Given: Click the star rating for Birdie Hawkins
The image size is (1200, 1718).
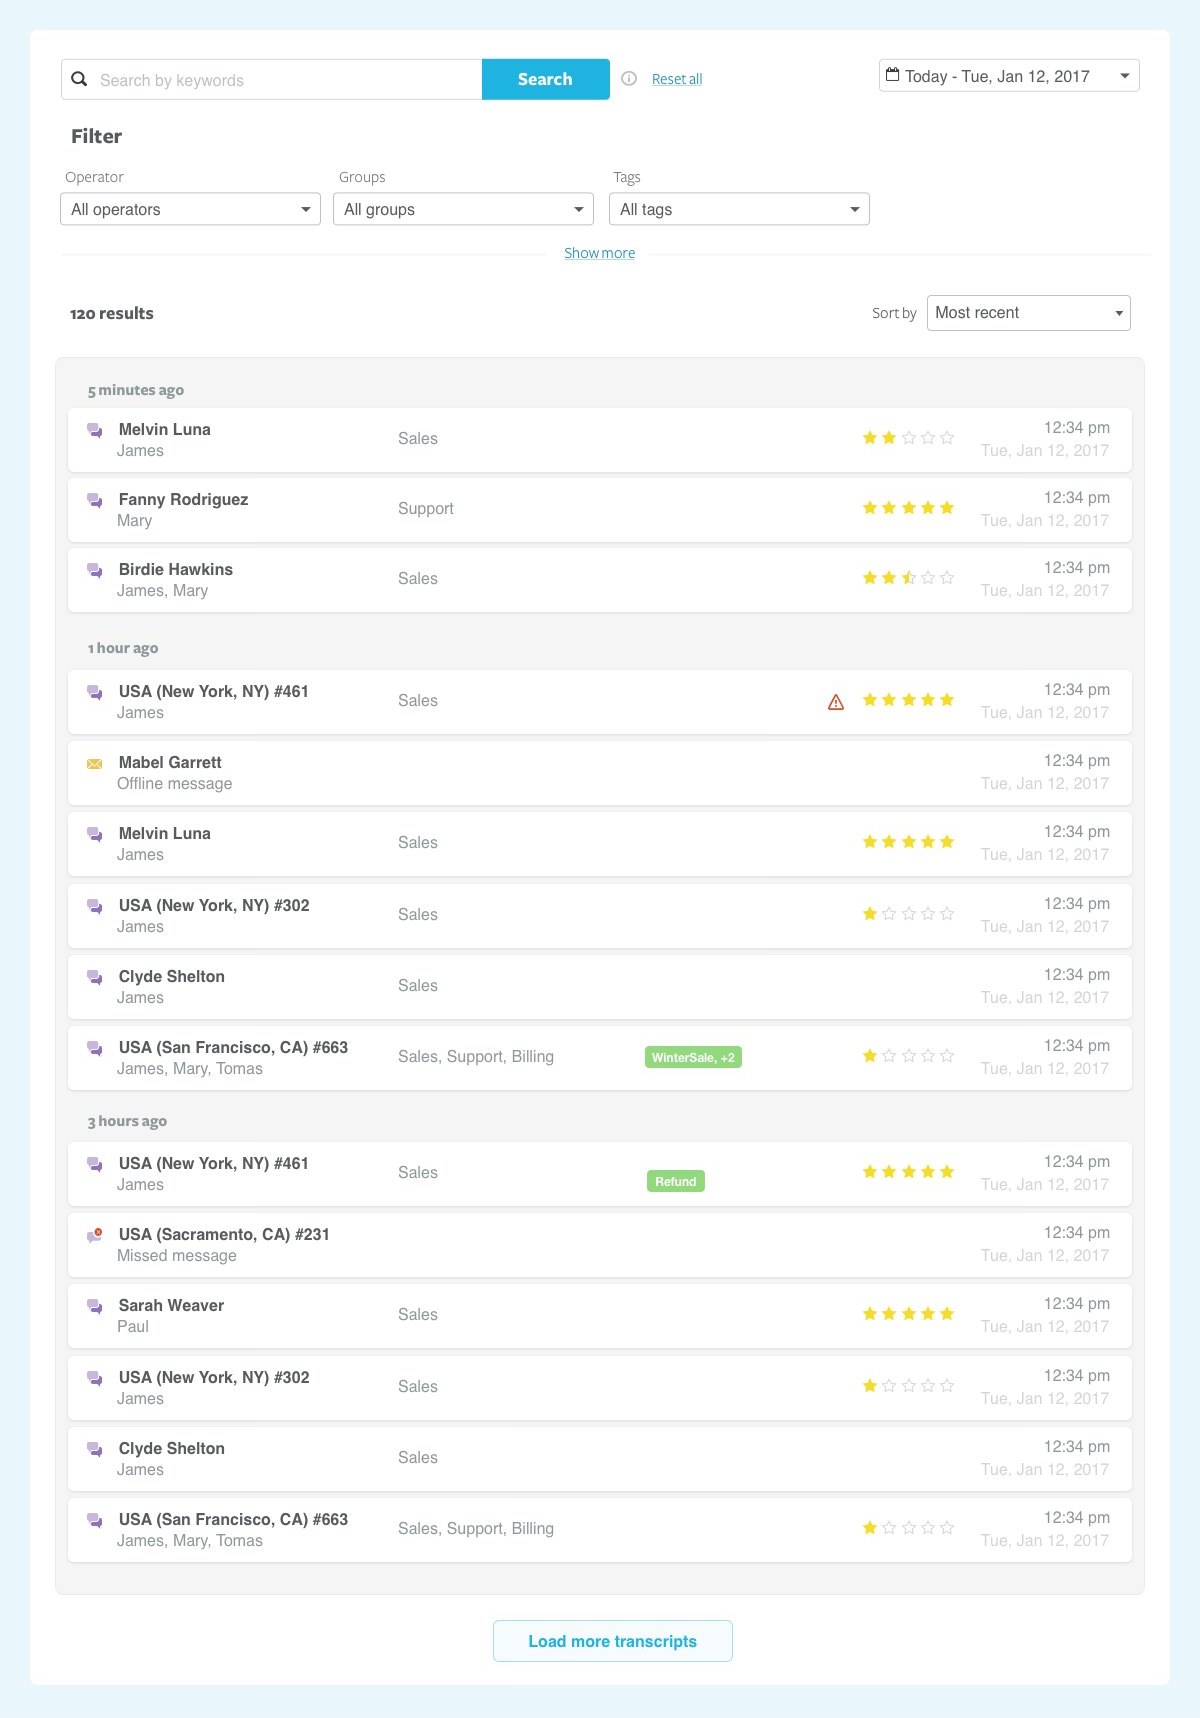Looking at the screenshot, I should point(908,578).
